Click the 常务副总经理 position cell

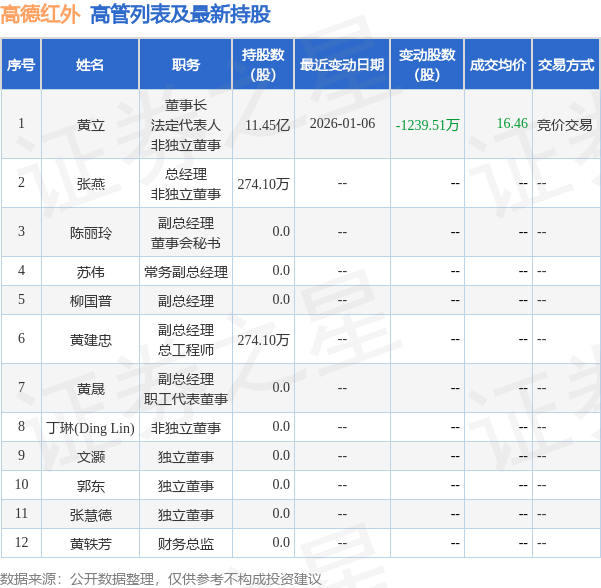point(186,272)
